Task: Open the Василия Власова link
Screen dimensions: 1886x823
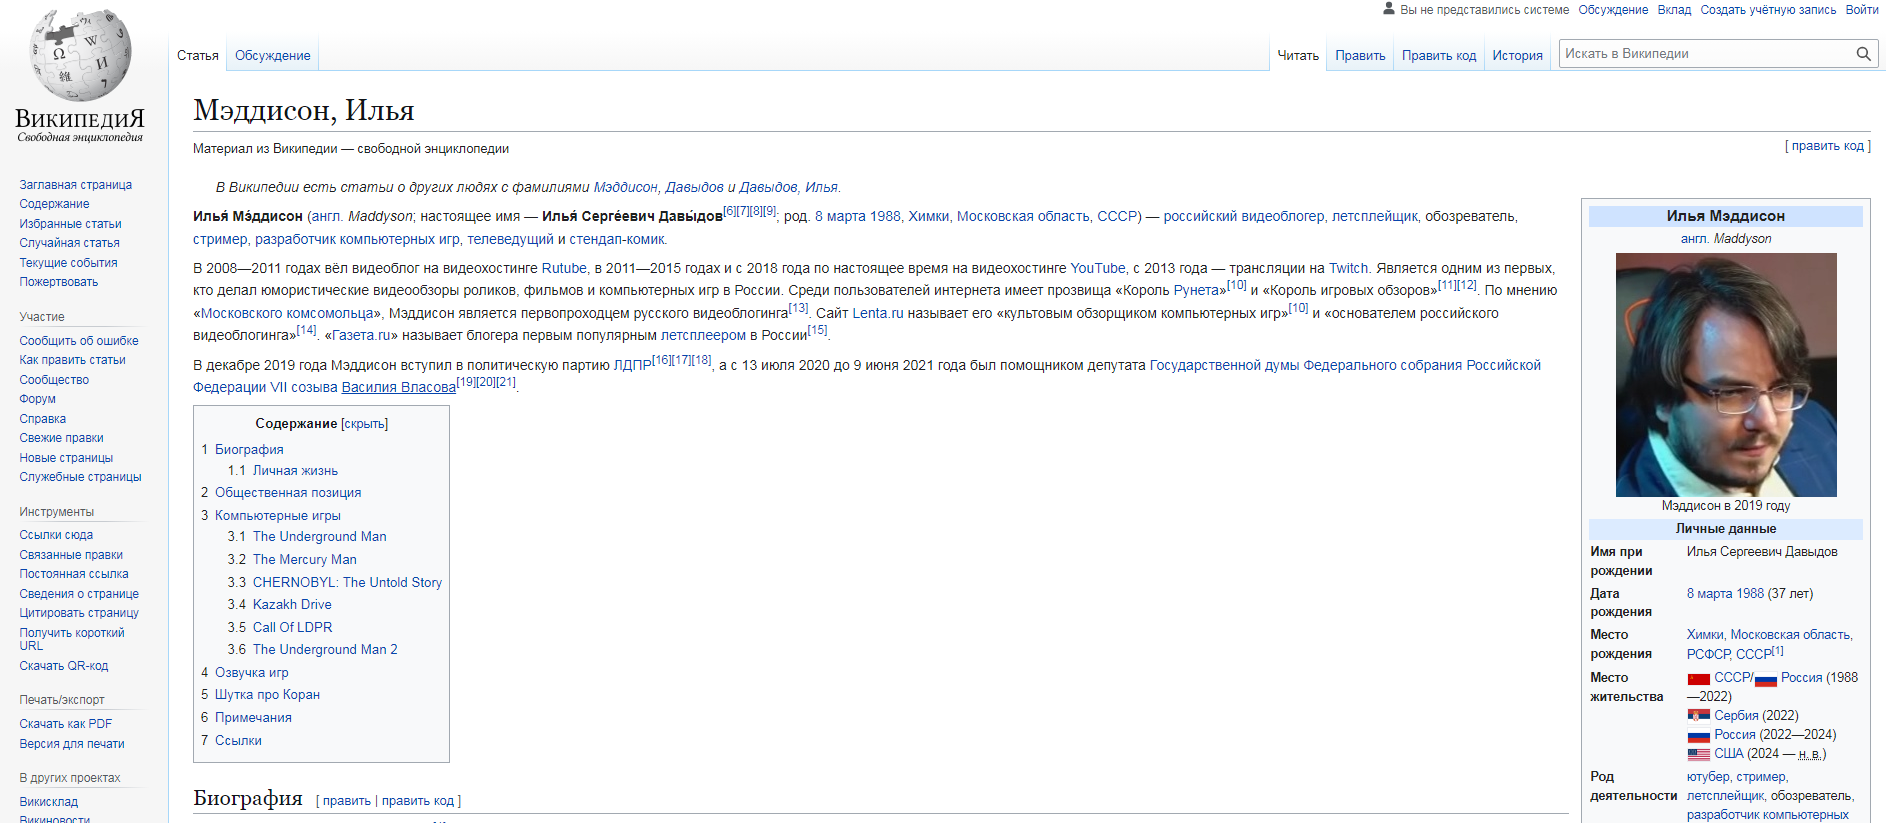Action: click(399, 388)
